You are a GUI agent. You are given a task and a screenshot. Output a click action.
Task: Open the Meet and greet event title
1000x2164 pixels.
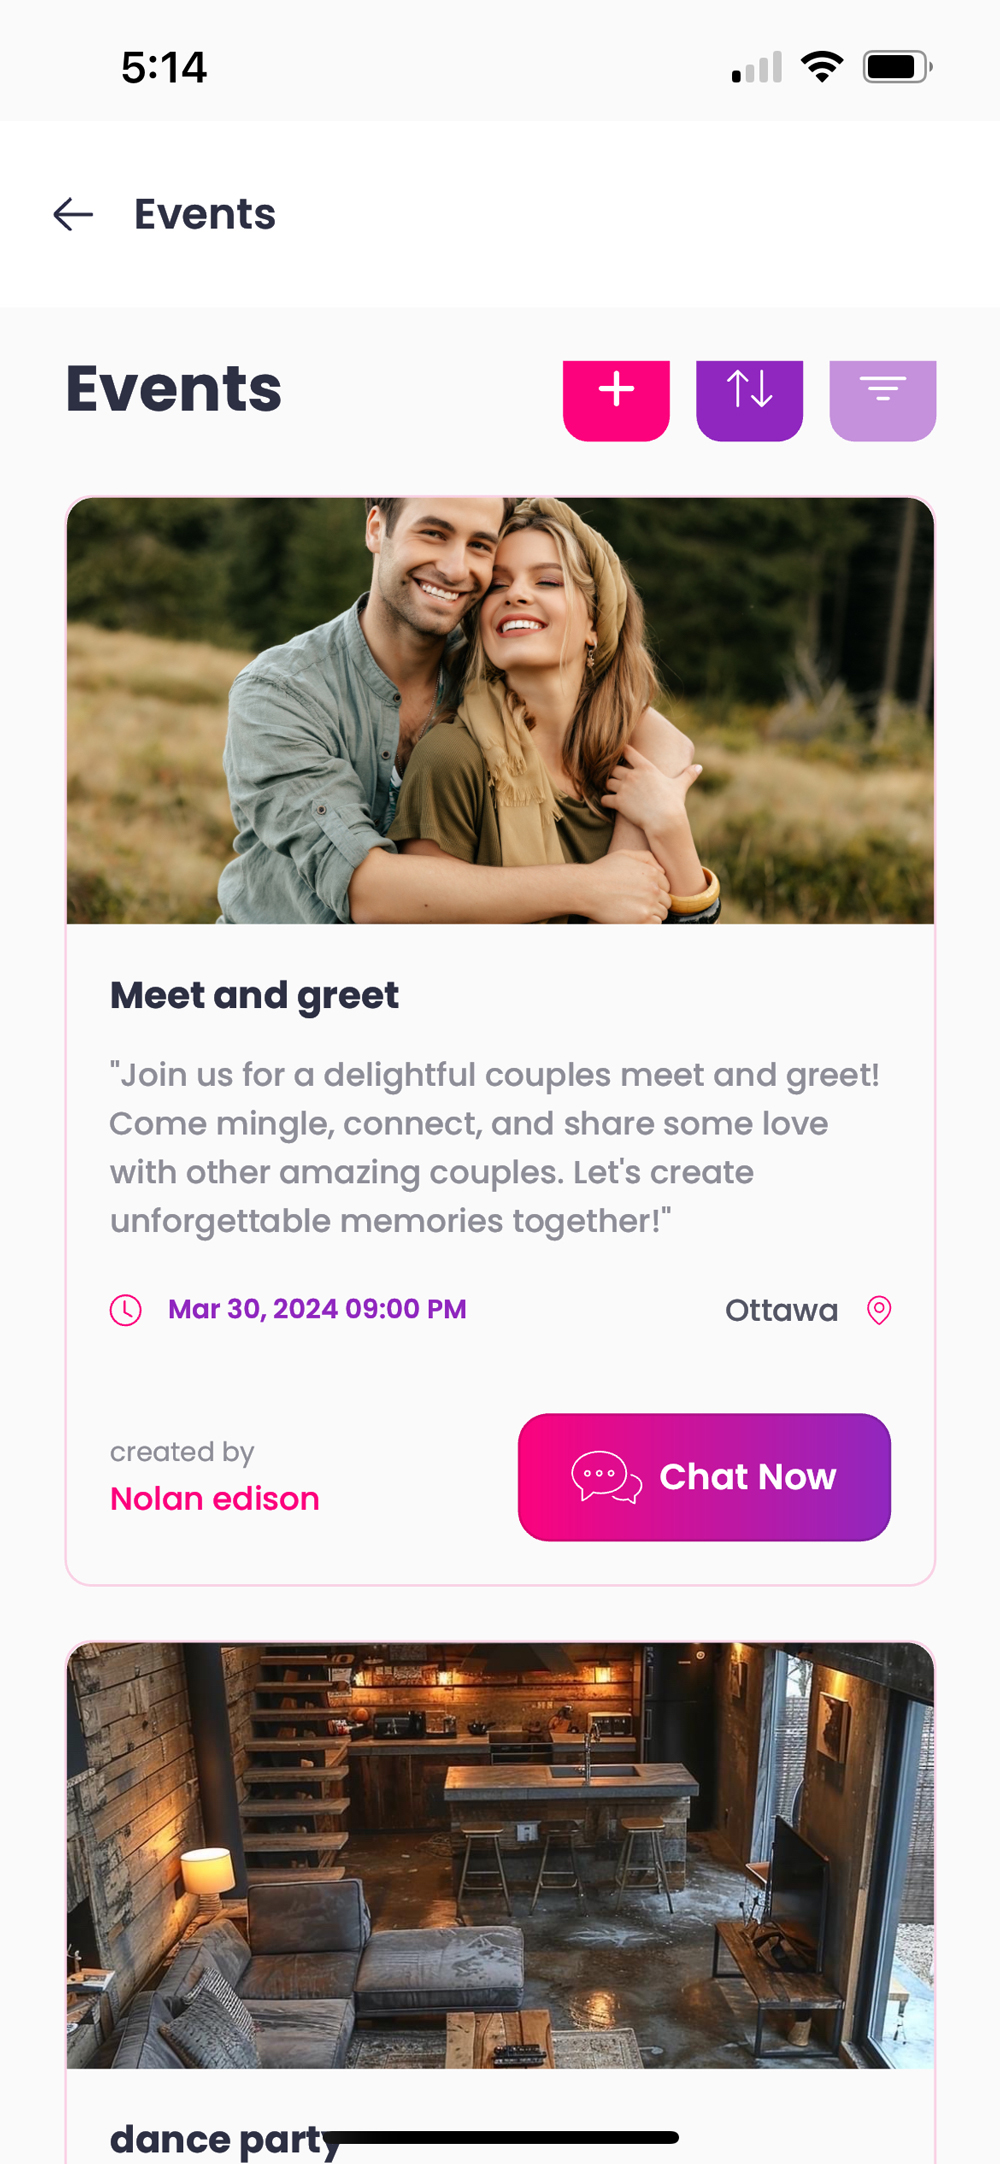coord(254,996)
